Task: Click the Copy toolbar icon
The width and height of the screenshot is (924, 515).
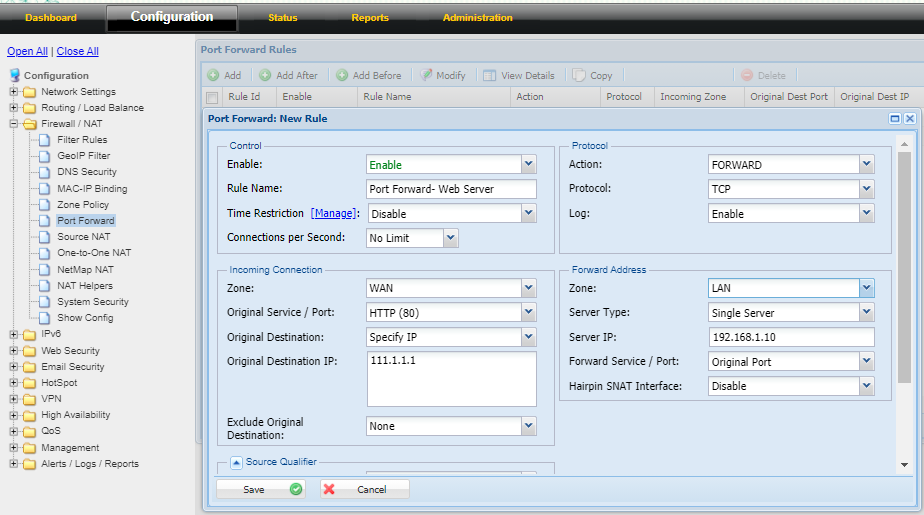Action: (579, 75)
